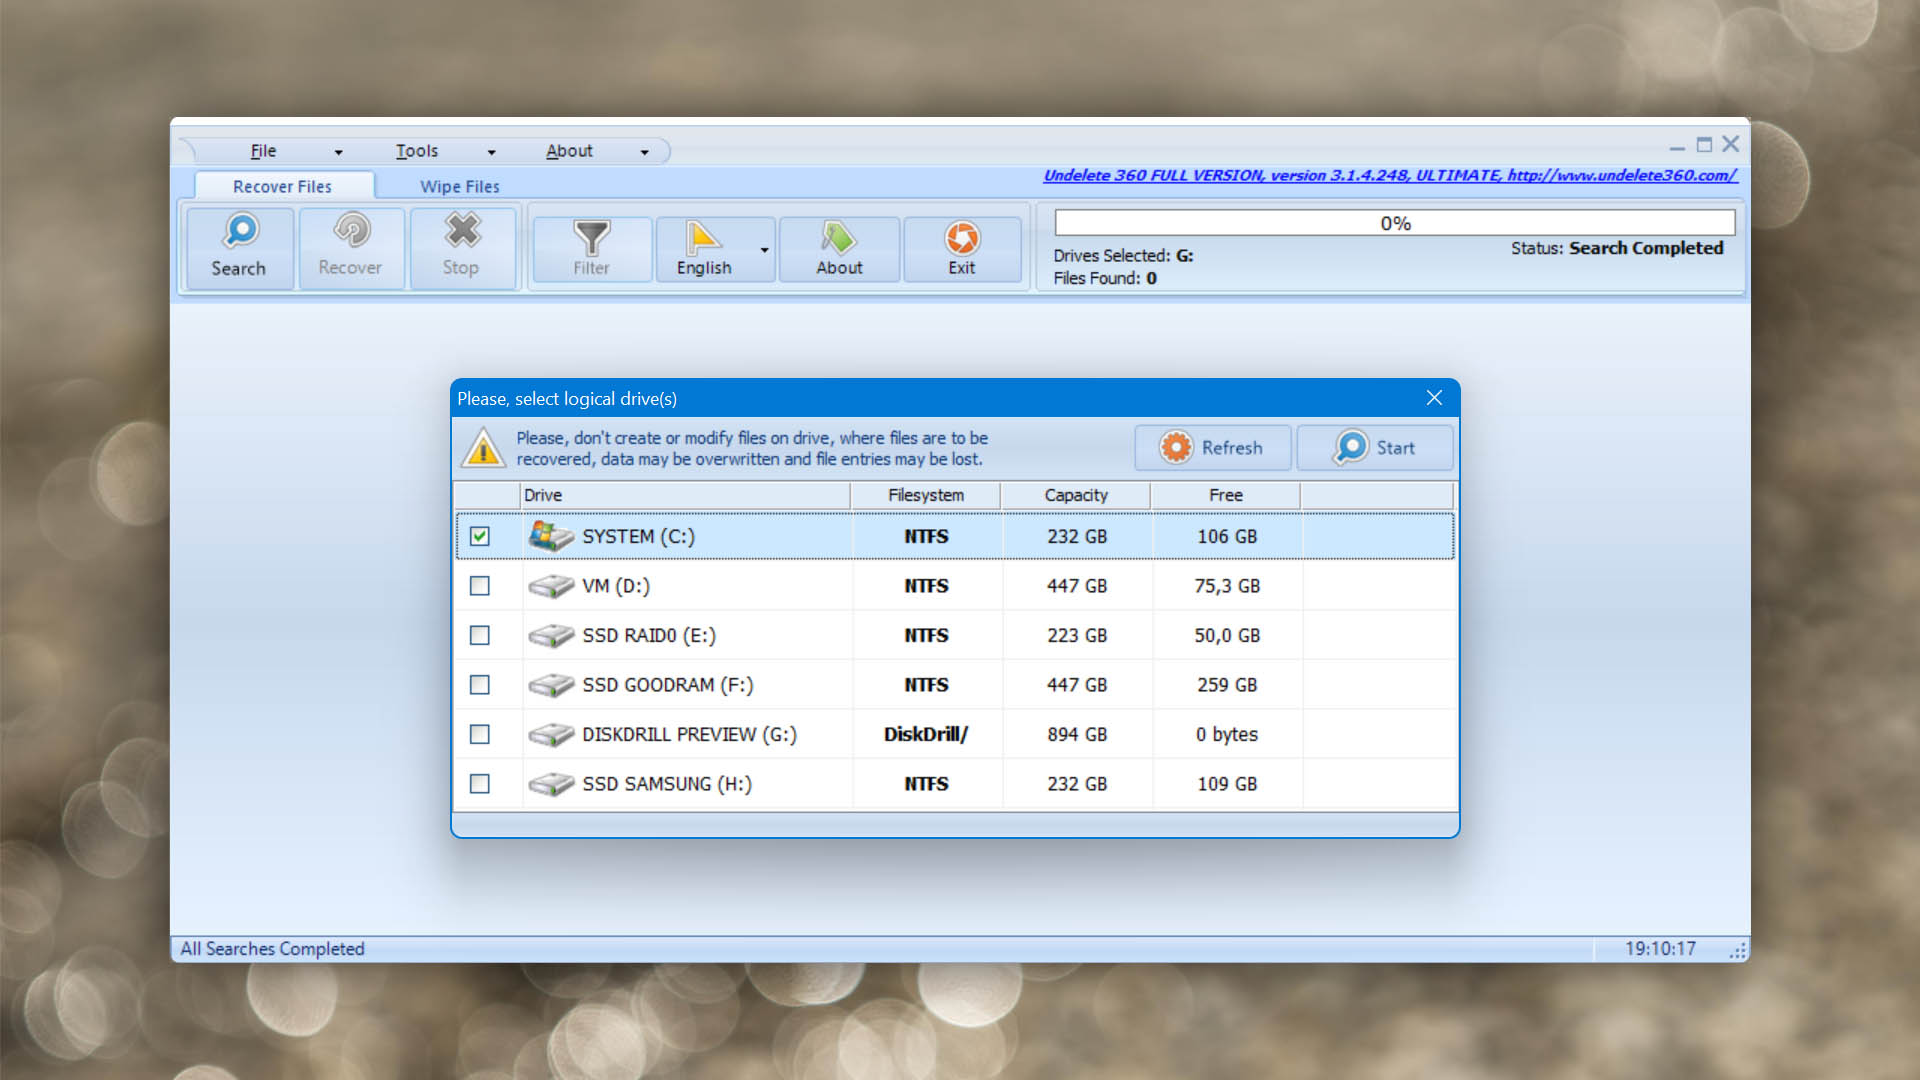Image resolution: width=1920 pixels, height=1080 pixels.
Task: Click the 0% progress bar
Action: point(1395,223)
